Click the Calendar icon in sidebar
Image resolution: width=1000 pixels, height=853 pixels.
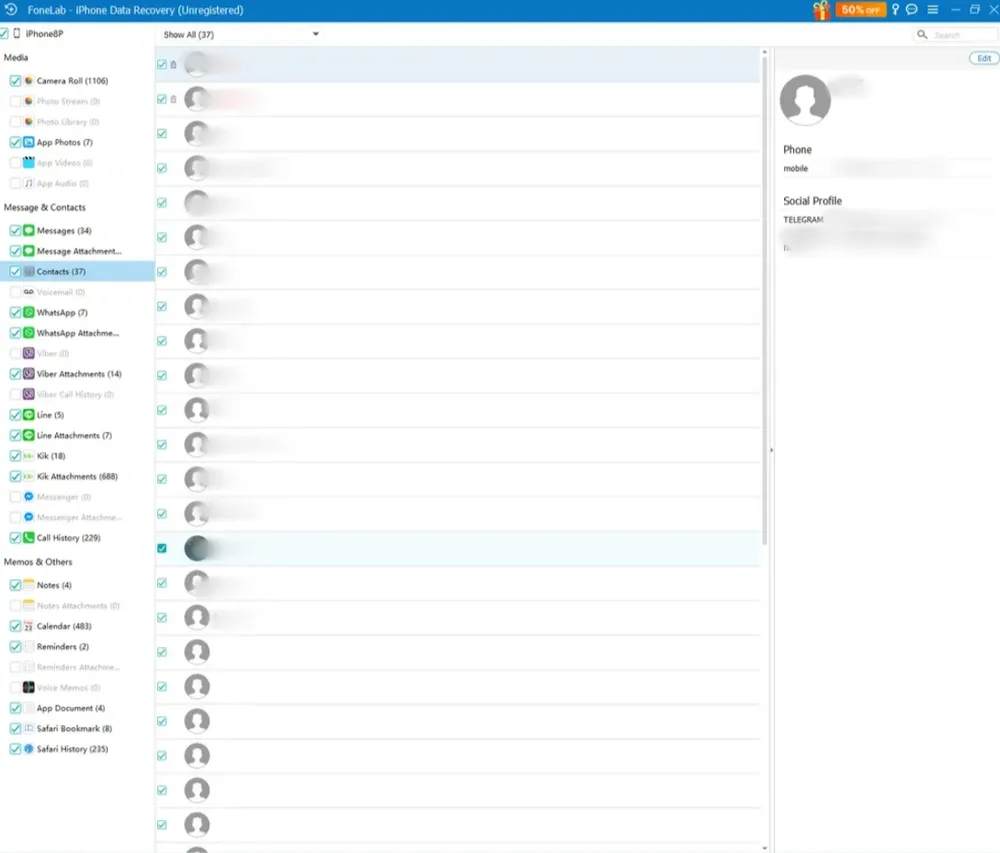(29, 626)
